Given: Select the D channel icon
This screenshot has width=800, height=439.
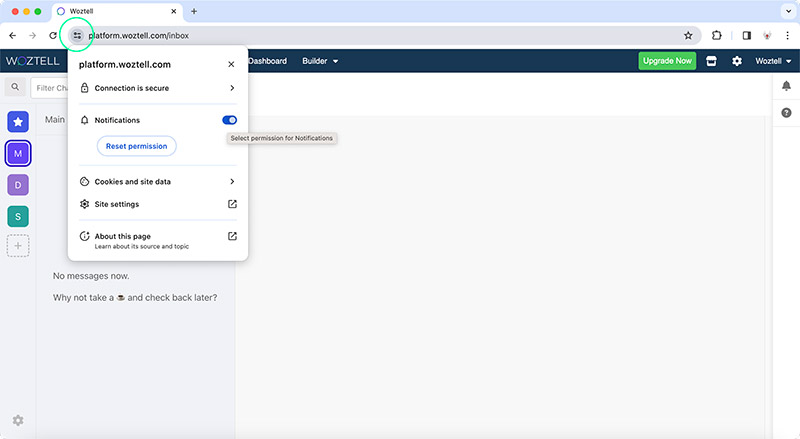Looking at the screenshot, I should (18, 185).
